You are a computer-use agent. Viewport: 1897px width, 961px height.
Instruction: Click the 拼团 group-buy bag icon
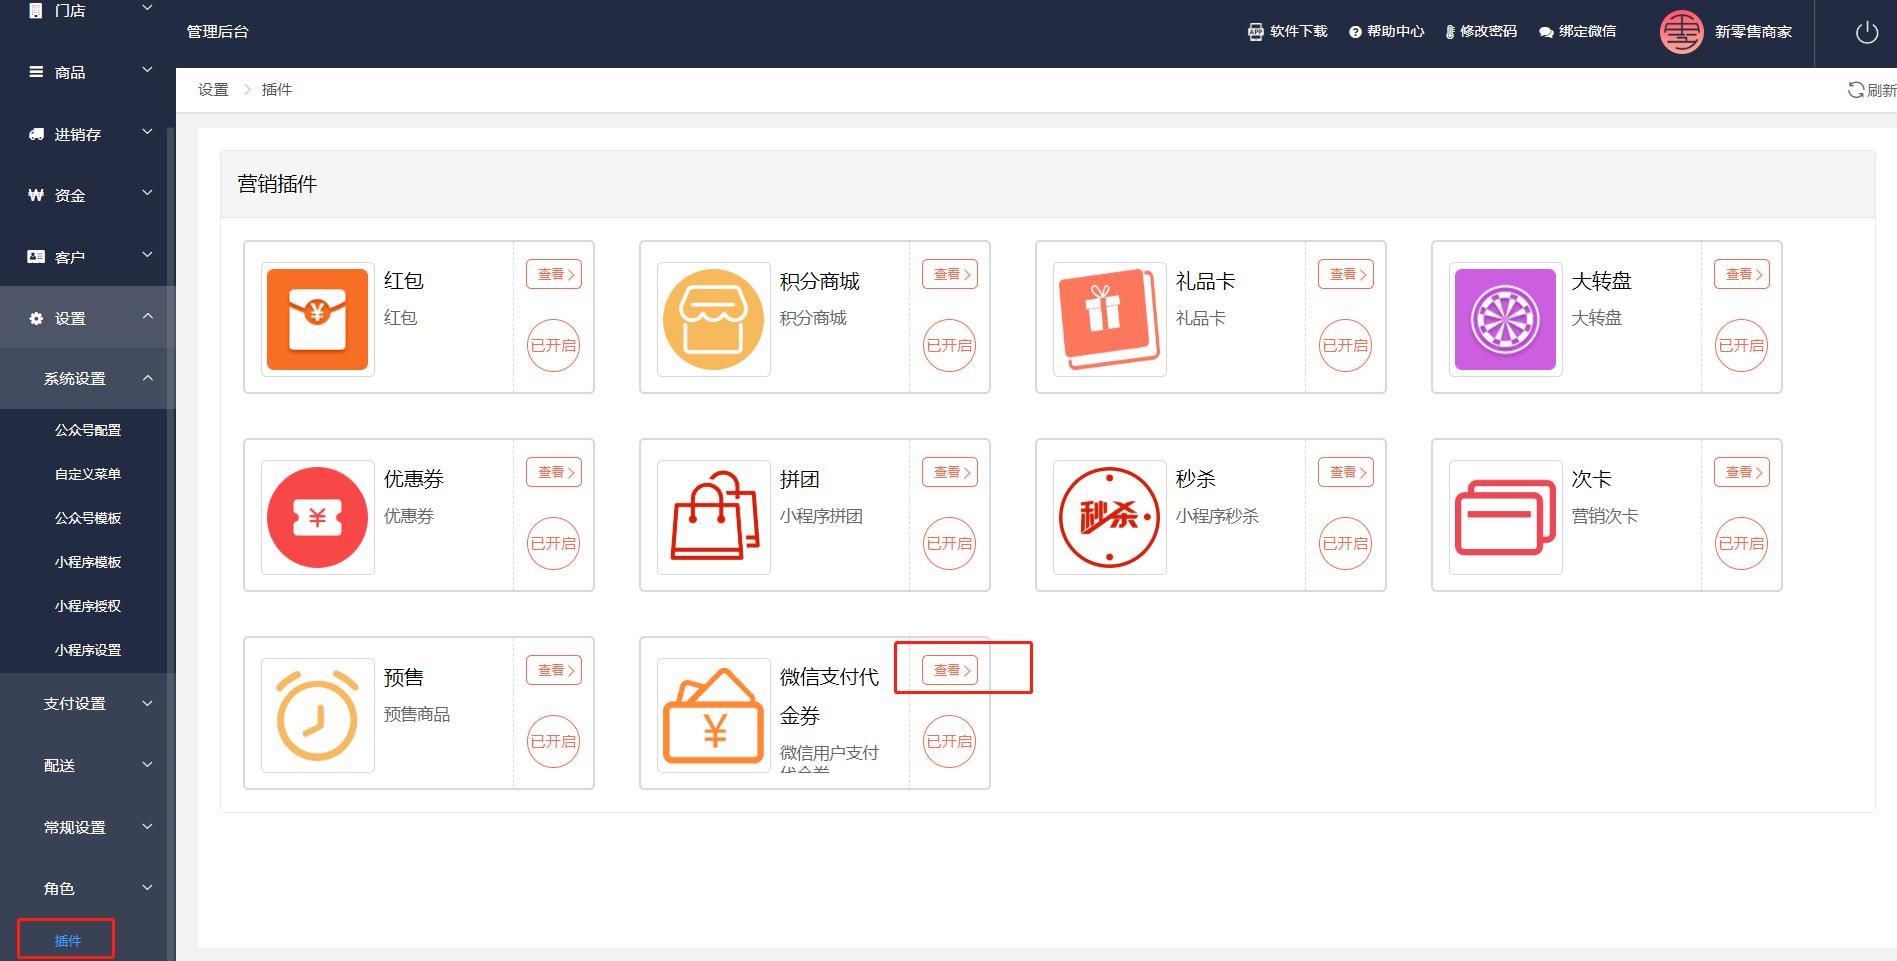click(712, 517)
